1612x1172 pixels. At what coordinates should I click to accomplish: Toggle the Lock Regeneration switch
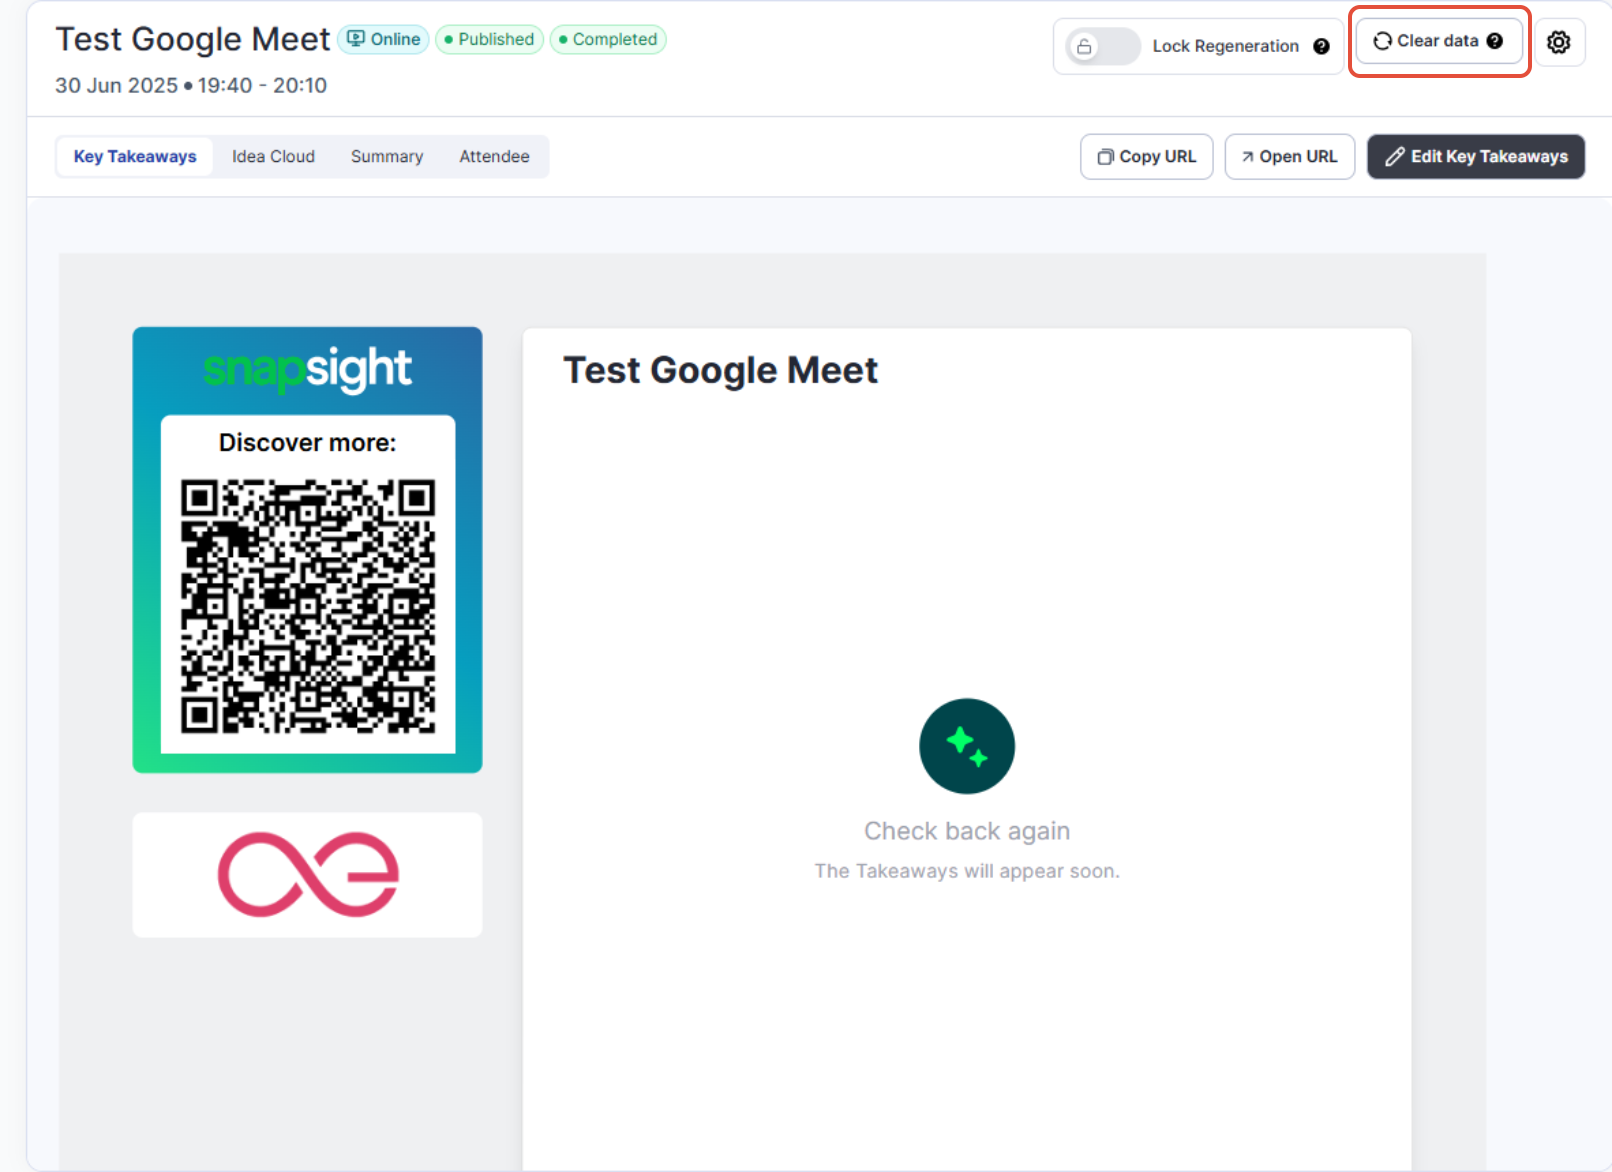pos(1102,46)
